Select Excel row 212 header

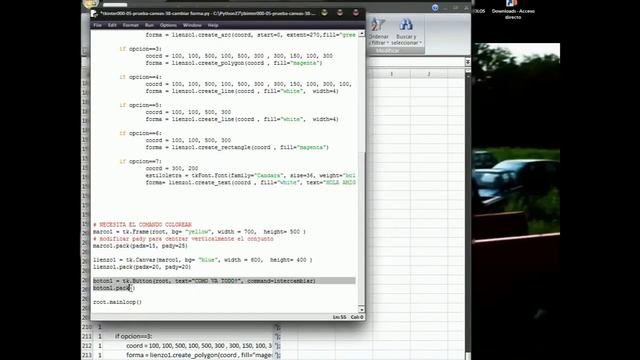pos(87,346)
